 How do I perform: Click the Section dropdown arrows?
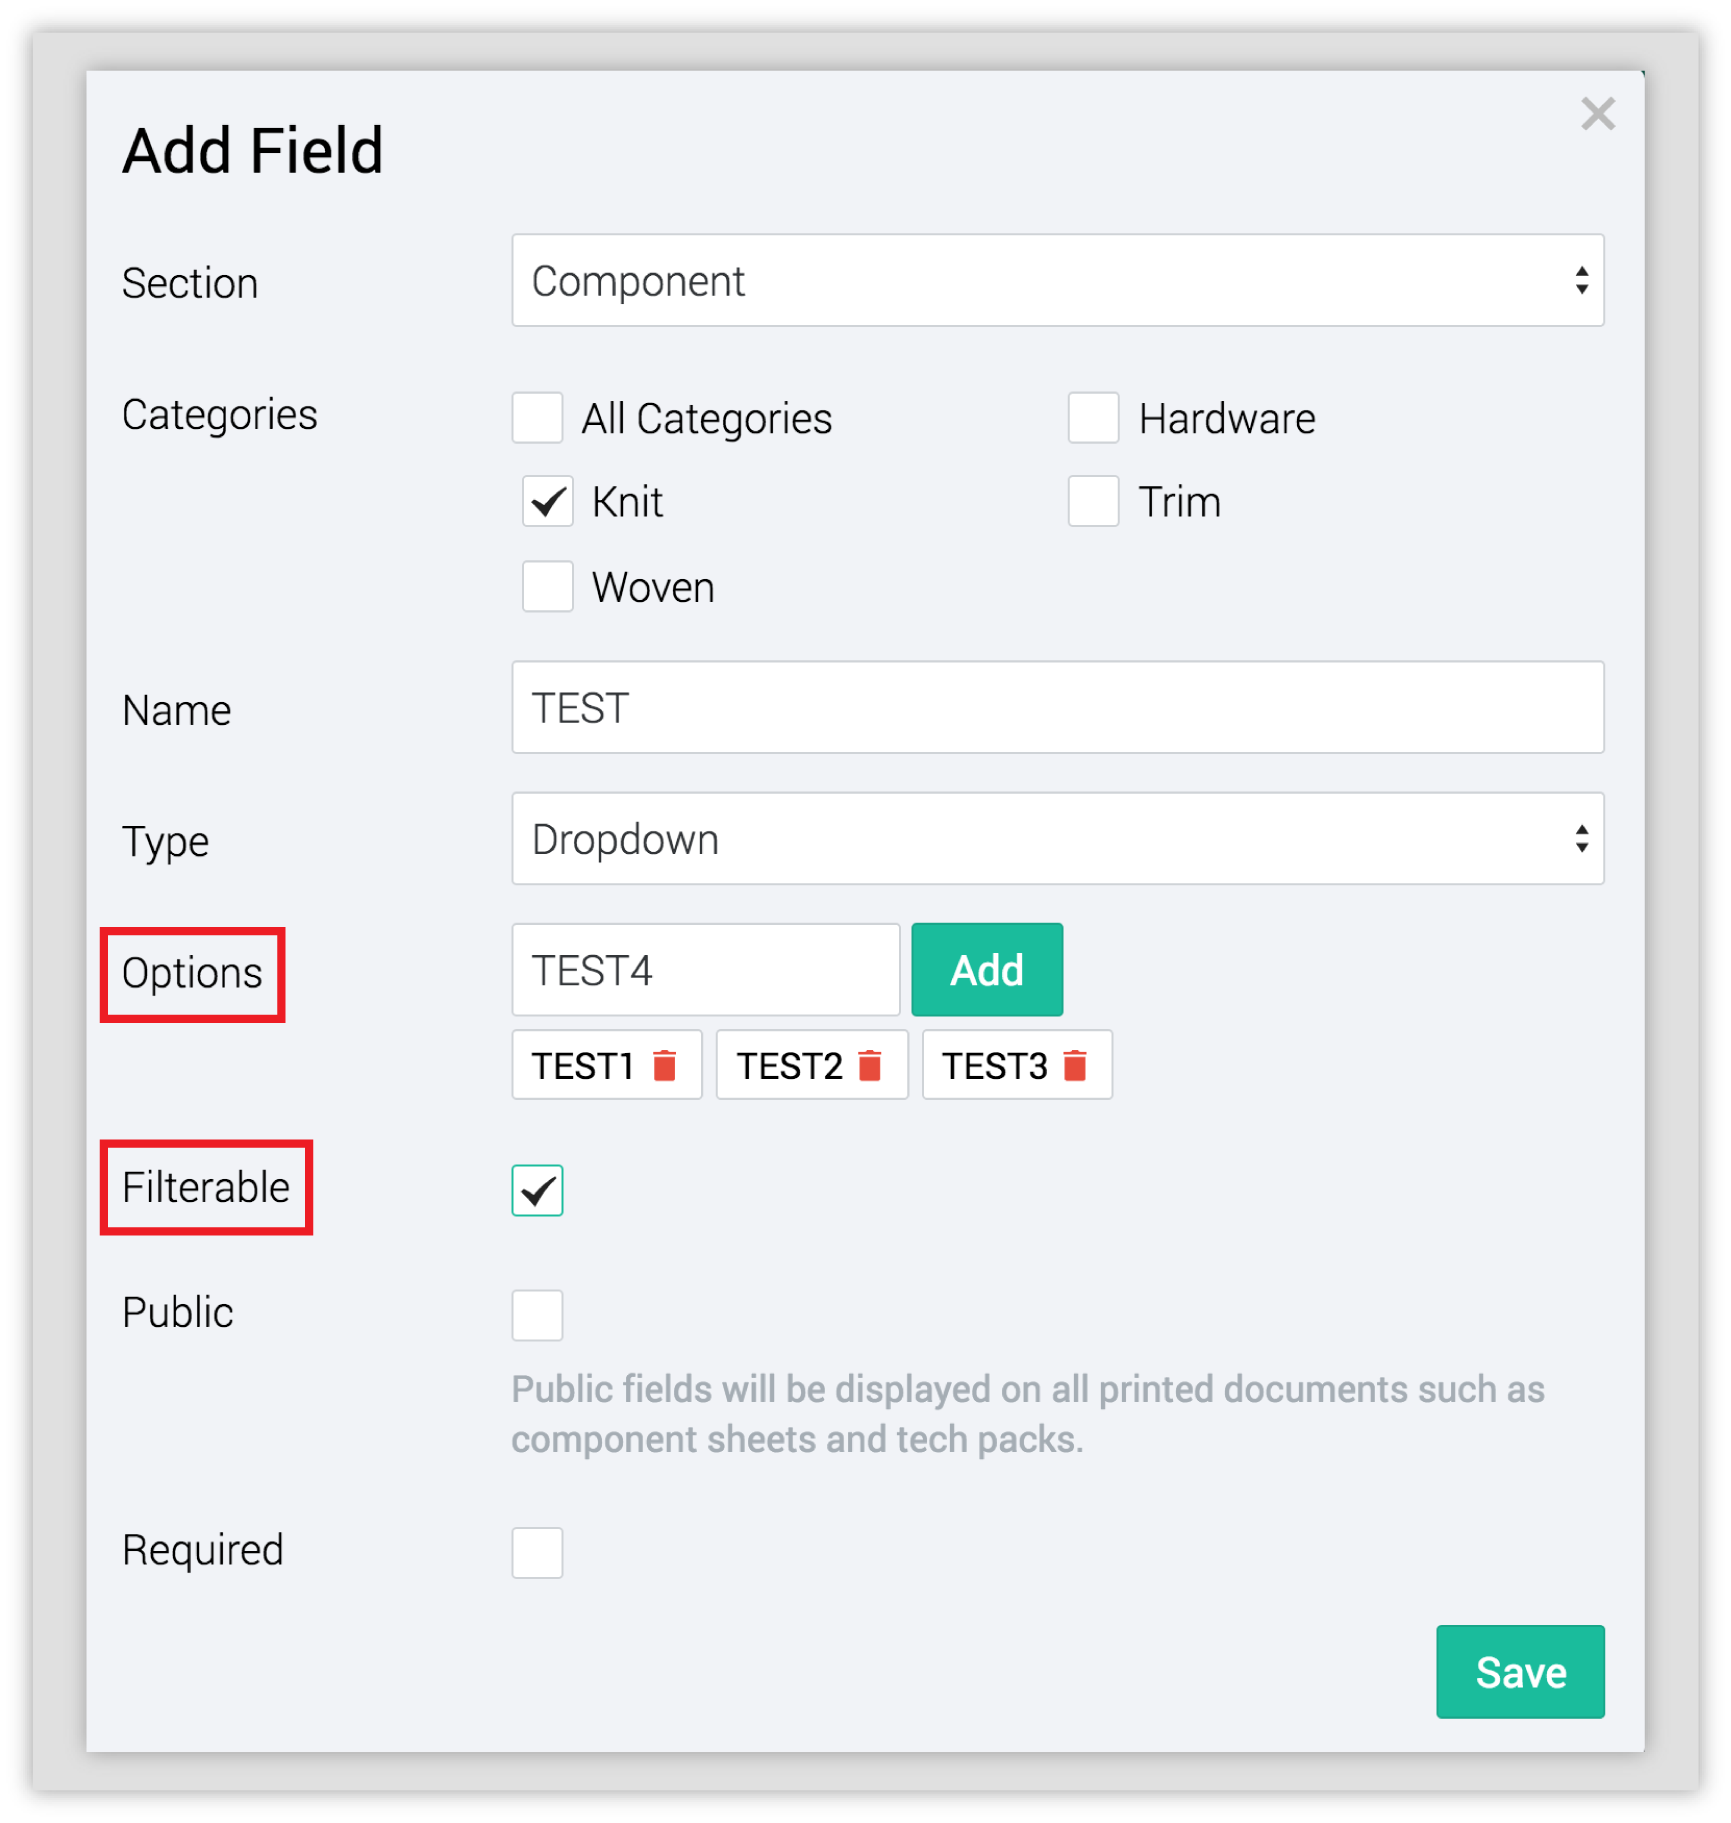coord(1581,281)
